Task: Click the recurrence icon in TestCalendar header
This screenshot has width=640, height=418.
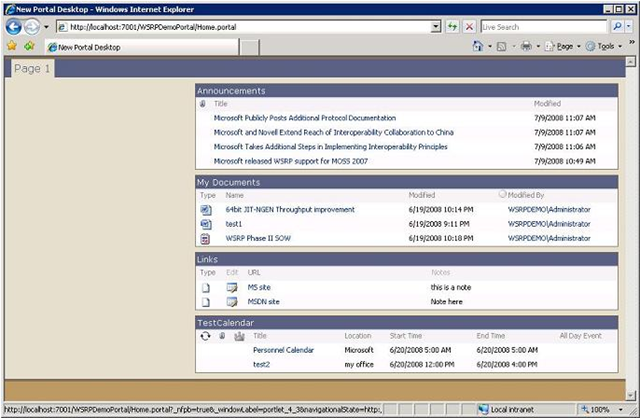Action: (205, 336)
